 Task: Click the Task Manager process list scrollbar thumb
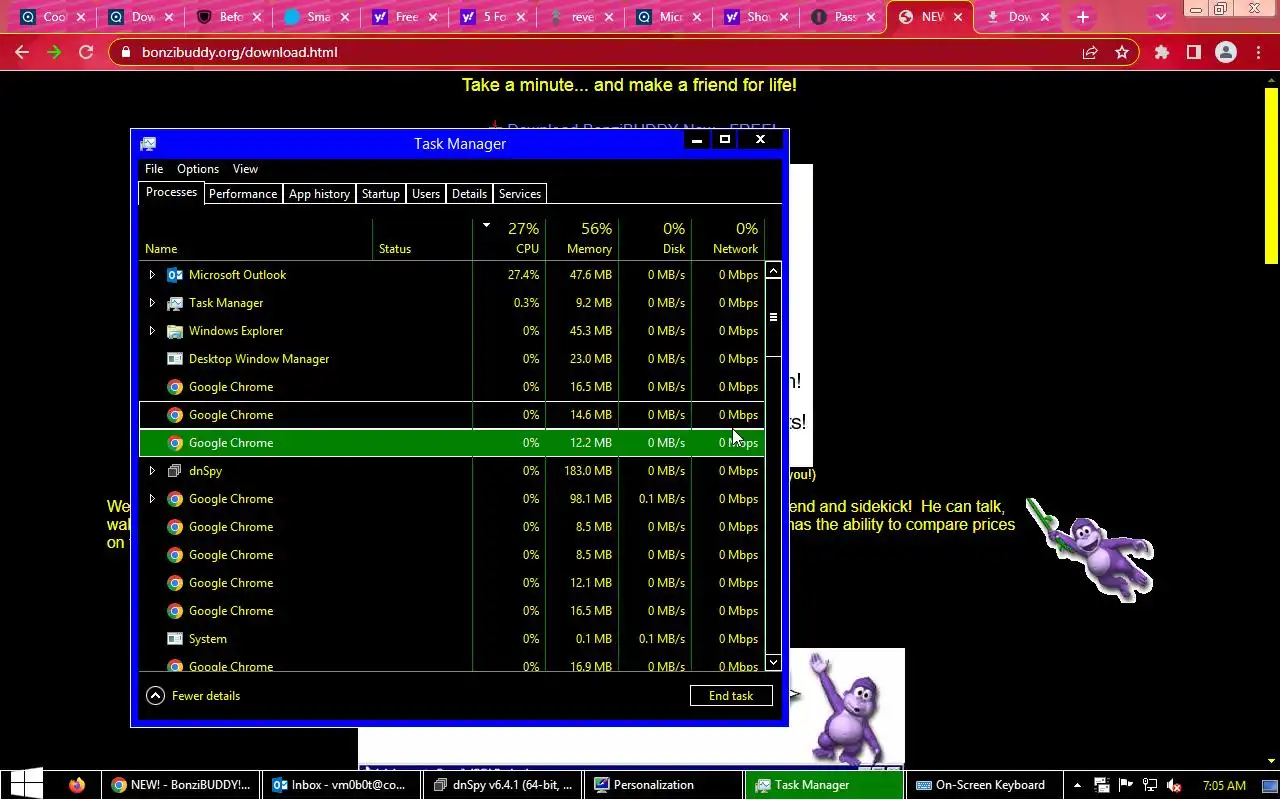pos(773,318)
